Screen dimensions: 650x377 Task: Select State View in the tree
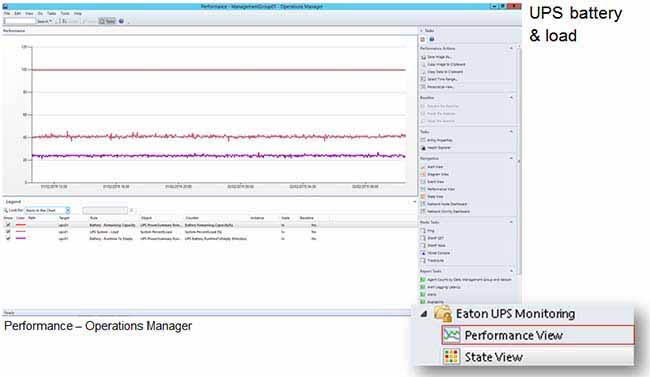483,357
